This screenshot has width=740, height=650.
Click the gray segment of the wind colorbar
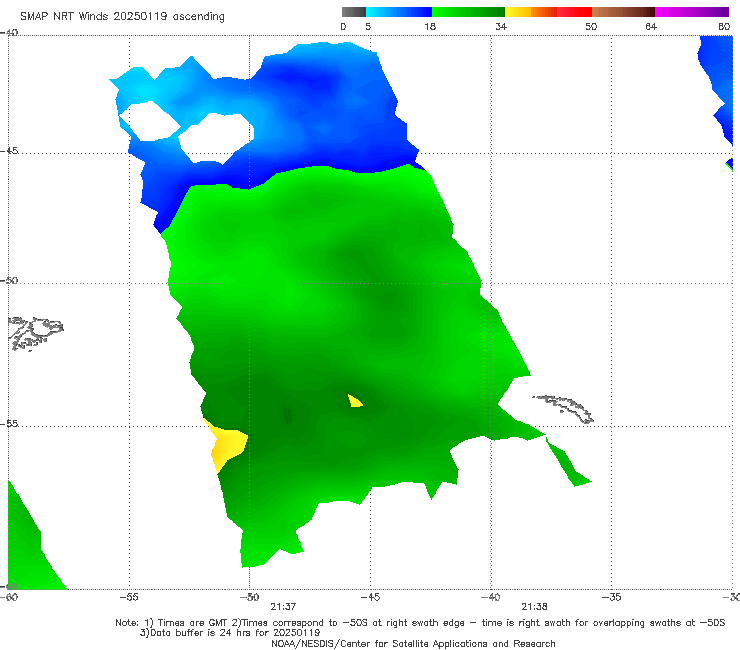click(x=354, y=12)
